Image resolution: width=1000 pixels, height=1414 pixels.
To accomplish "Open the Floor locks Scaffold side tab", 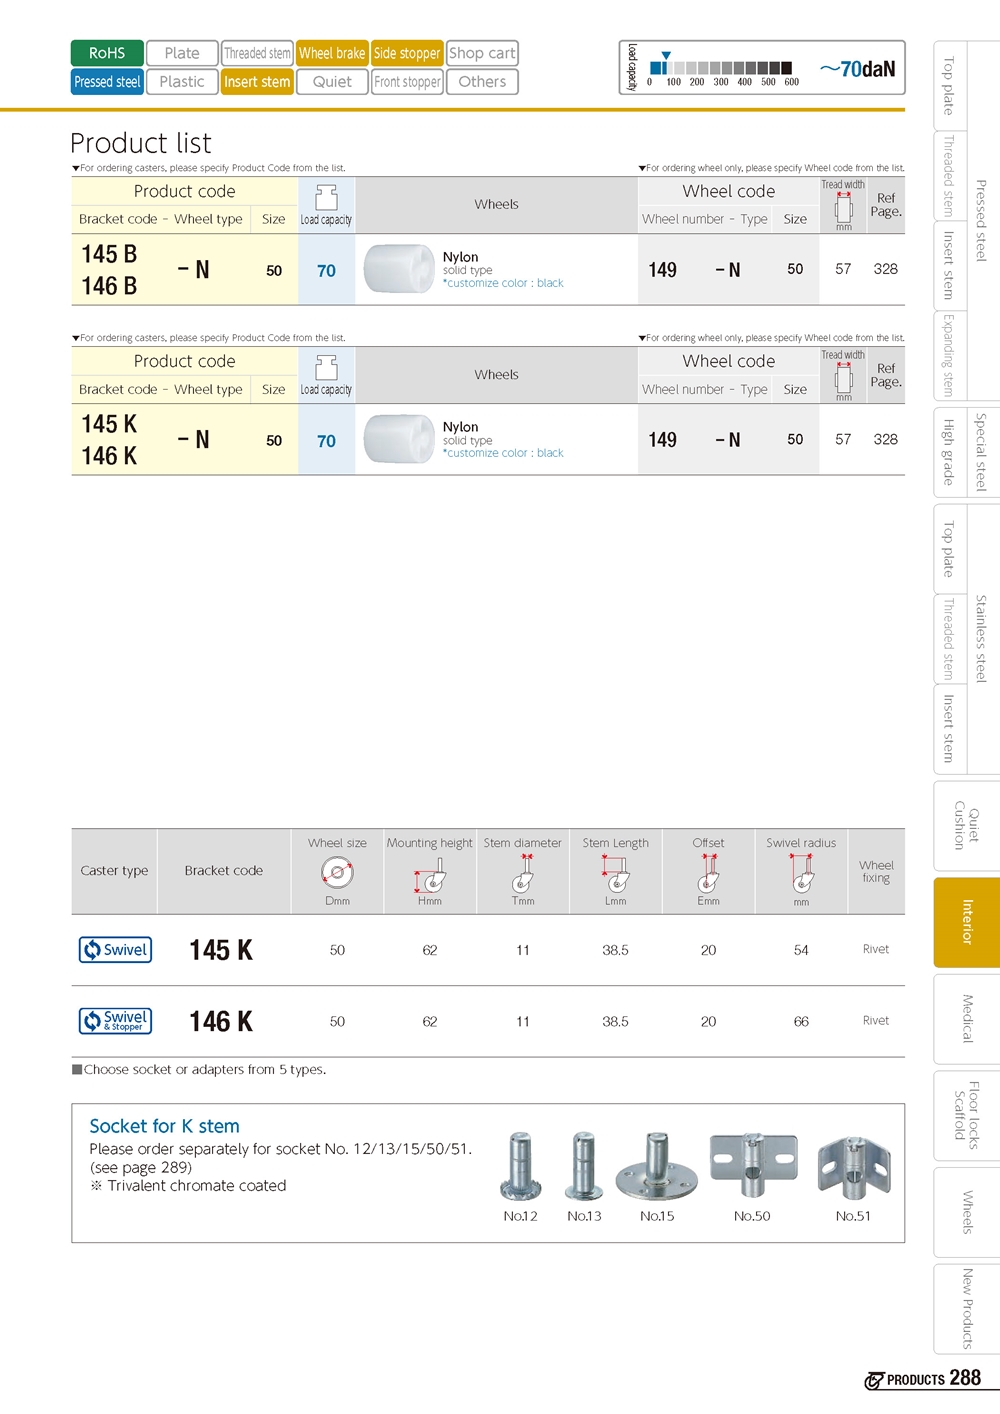I will [967, 1116].
